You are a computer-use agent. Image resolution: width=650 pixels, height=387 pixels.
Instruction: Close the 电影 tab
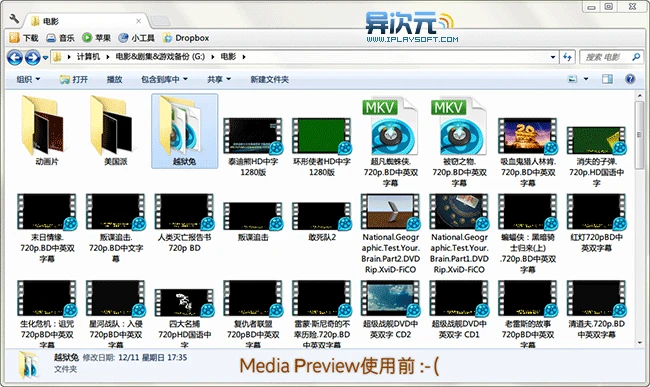138,21
